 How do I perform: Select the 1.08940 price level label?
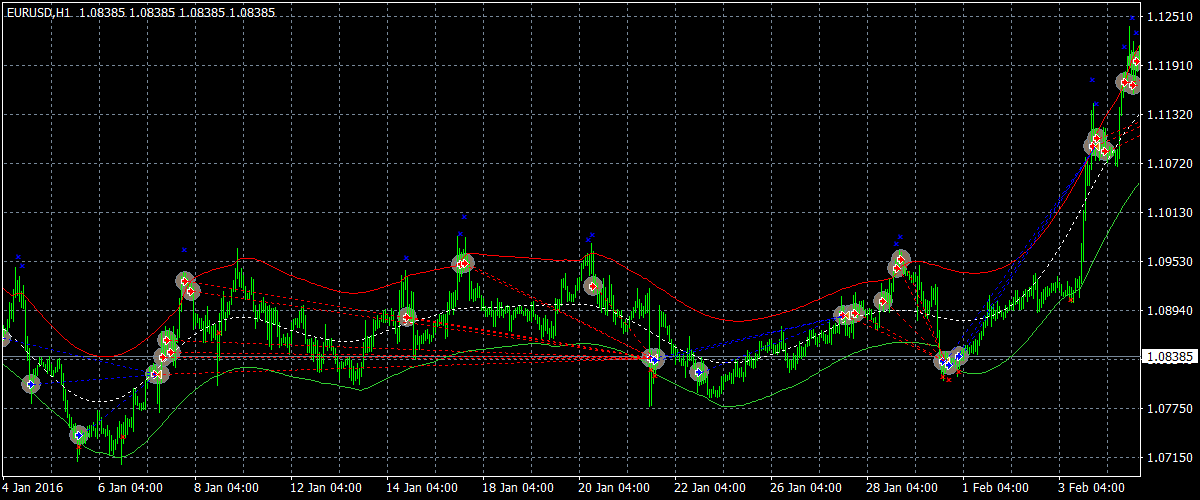point(1168,311)
